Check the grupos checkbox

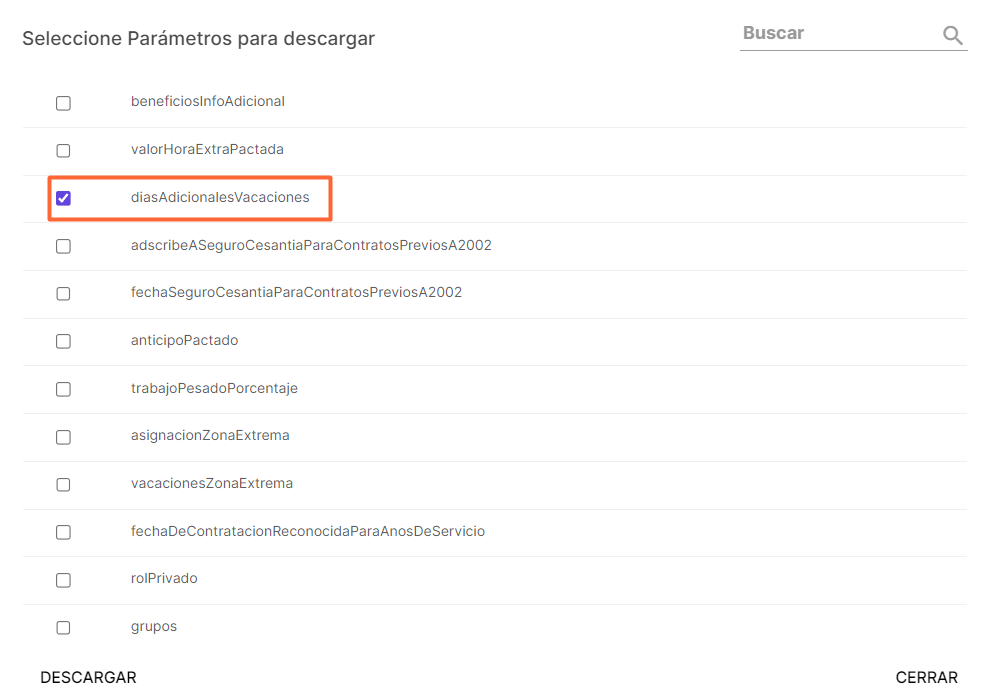[x=64, y=627]
